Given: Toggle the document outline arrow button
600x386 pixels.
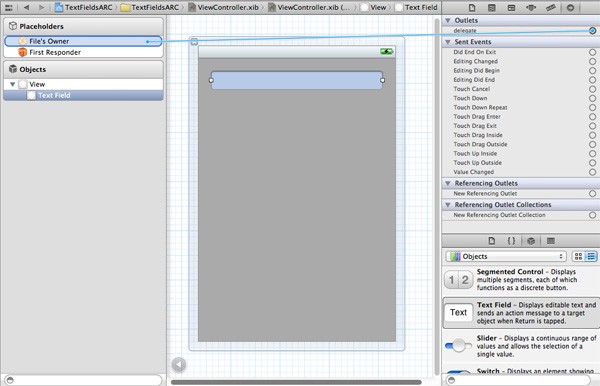Looking at the screenshot, I should 179,365.
